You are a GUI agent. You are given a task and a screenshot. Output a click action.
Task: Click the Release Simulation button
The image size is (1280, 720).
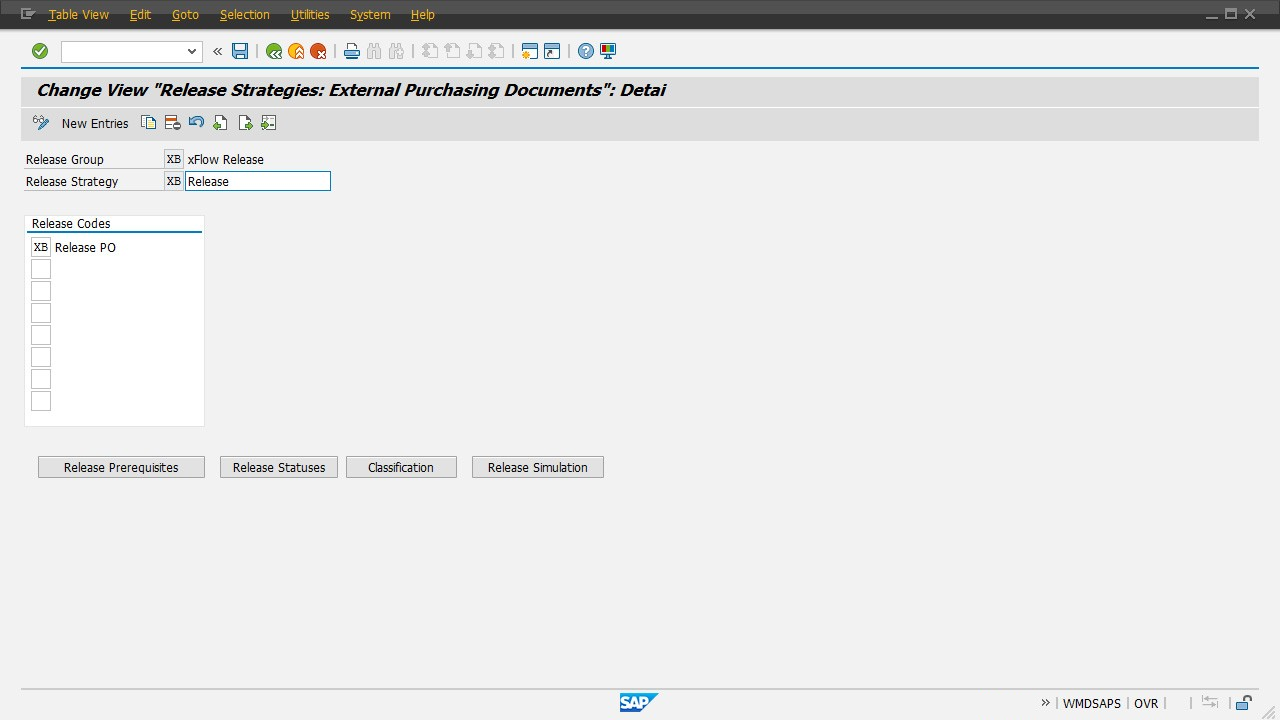537,467
